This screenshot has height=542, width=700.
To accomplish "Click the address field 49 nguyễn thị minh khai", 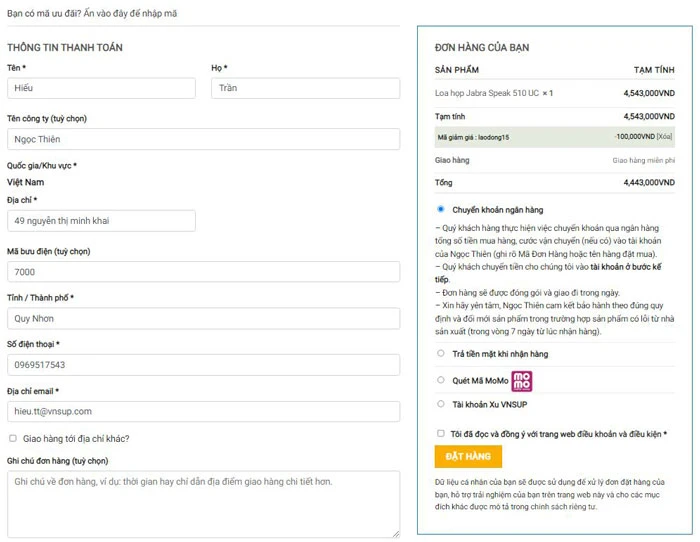I will pos(101,220).
